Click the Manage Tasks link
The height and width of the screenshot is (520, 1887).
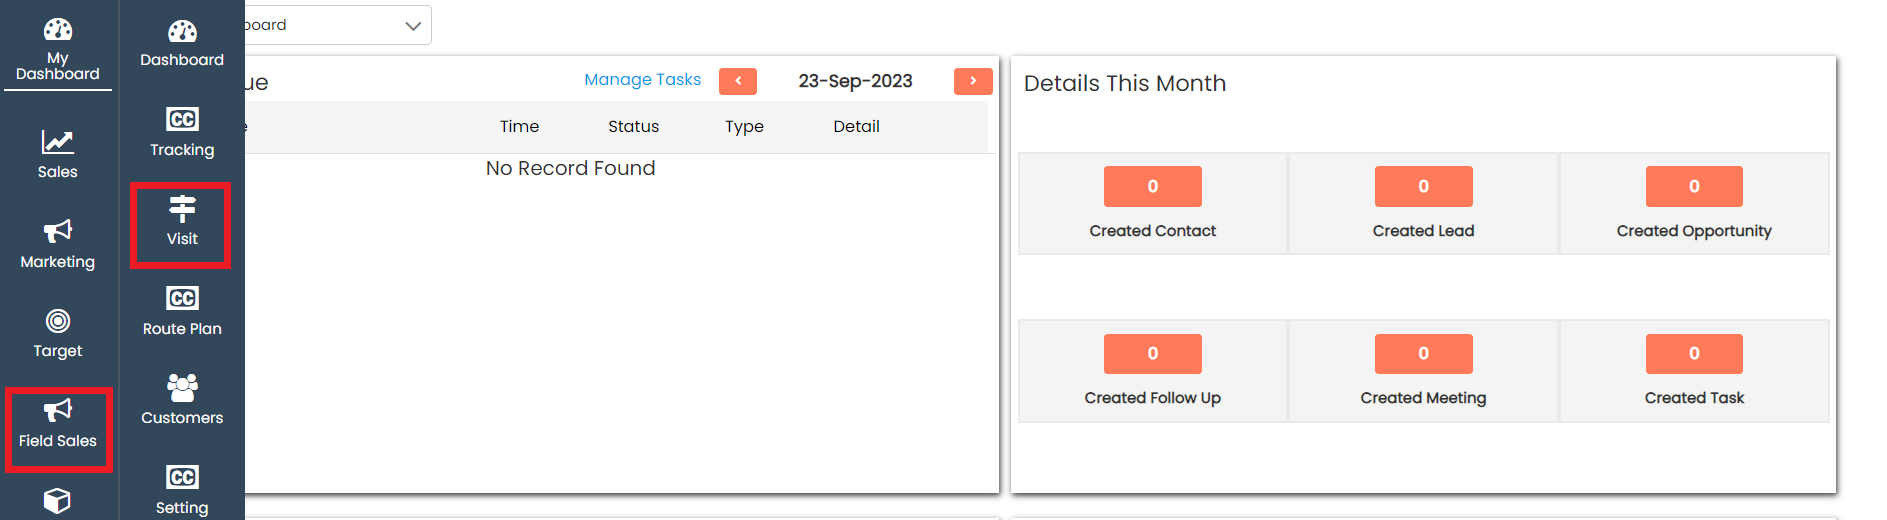pyautogui.click(x=642, y=80)
